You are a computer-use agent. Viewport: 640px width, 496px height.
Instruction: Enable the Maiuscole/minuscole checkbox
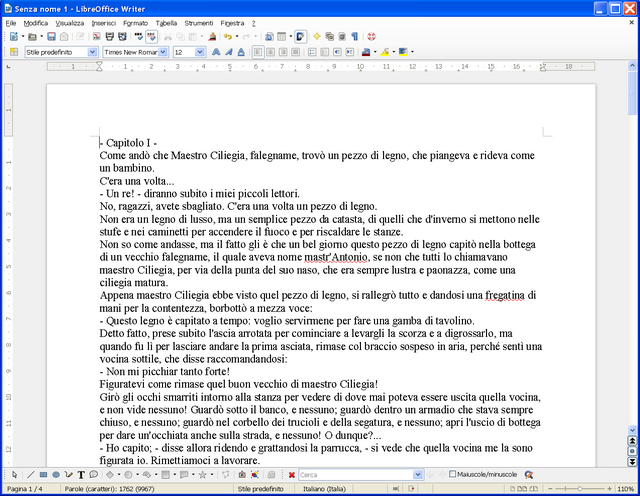pyautogui.click(x=452, y=474)
